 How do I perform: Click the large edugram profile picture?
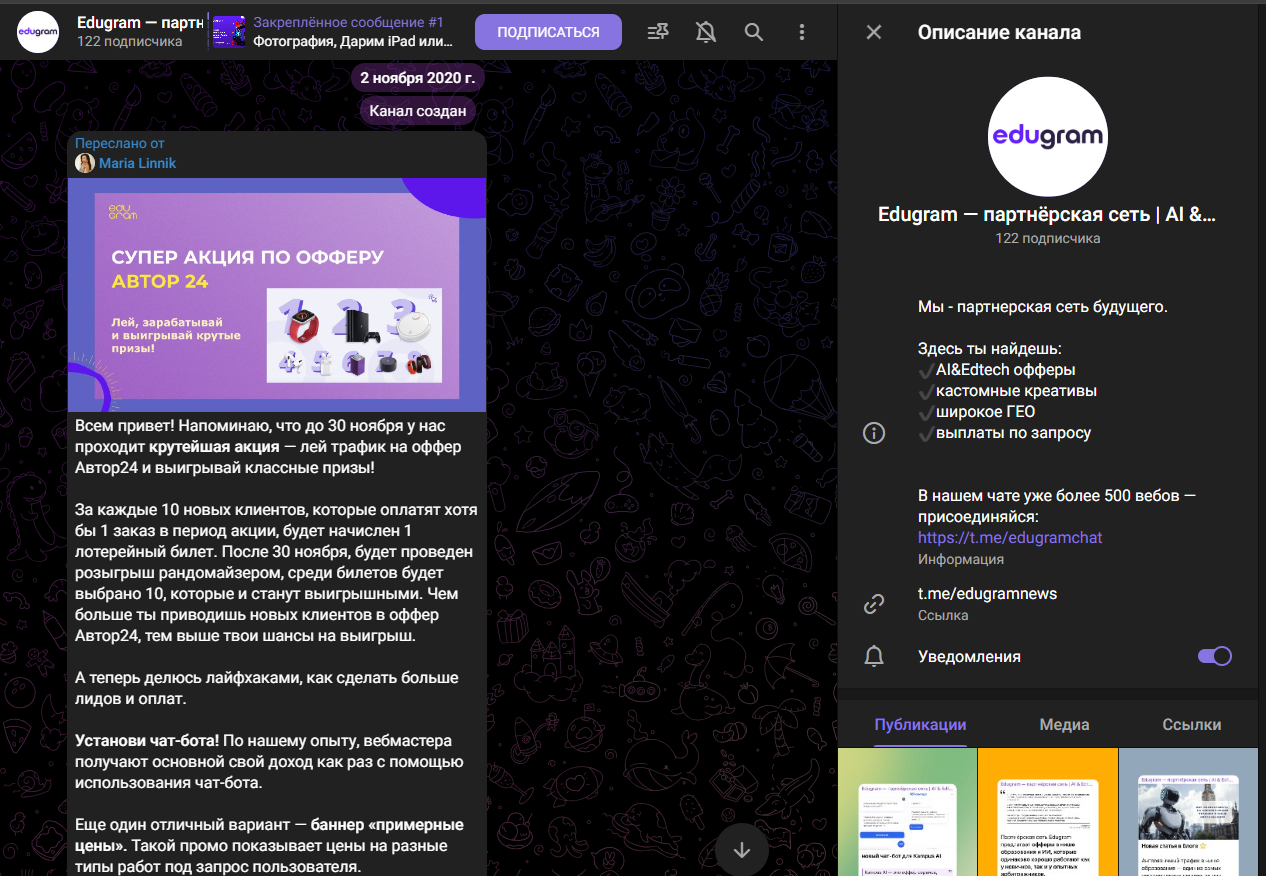(1047, 136)
